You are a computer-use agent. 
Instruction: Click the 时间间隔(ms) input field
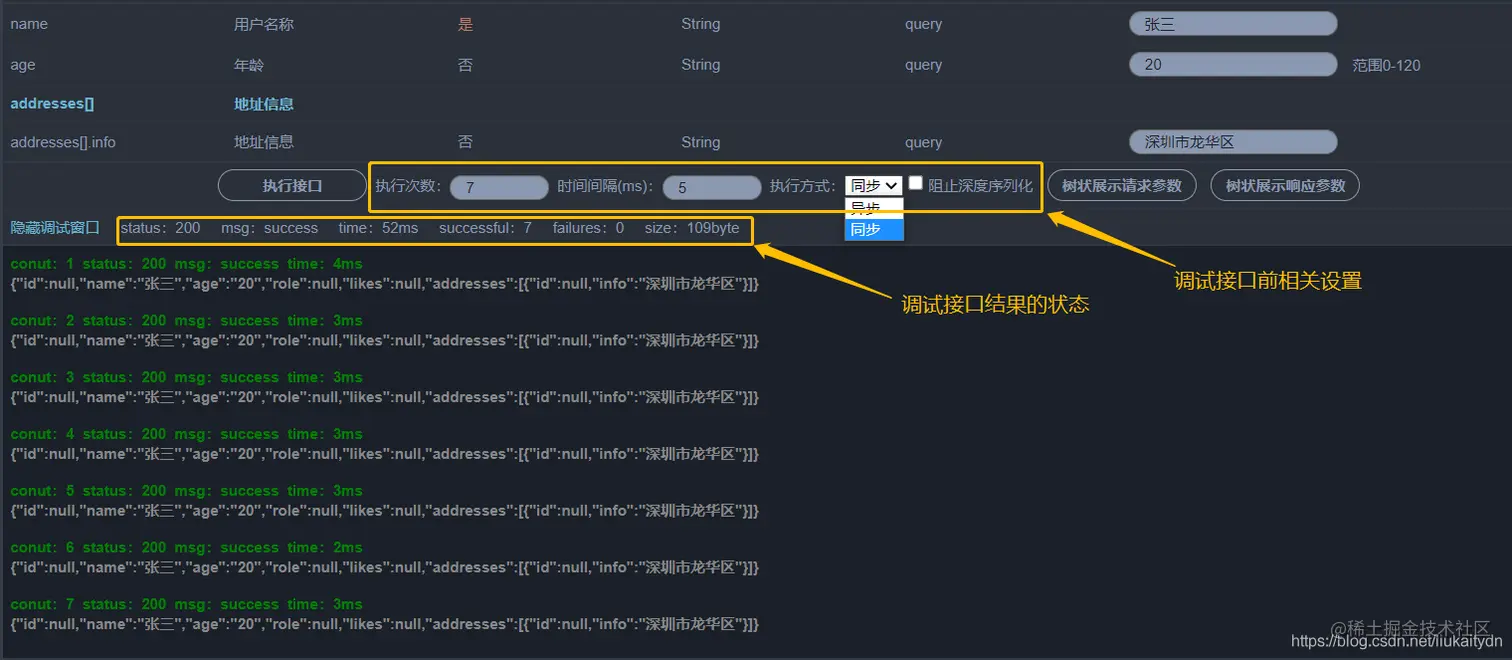click(x=712, y=187)
